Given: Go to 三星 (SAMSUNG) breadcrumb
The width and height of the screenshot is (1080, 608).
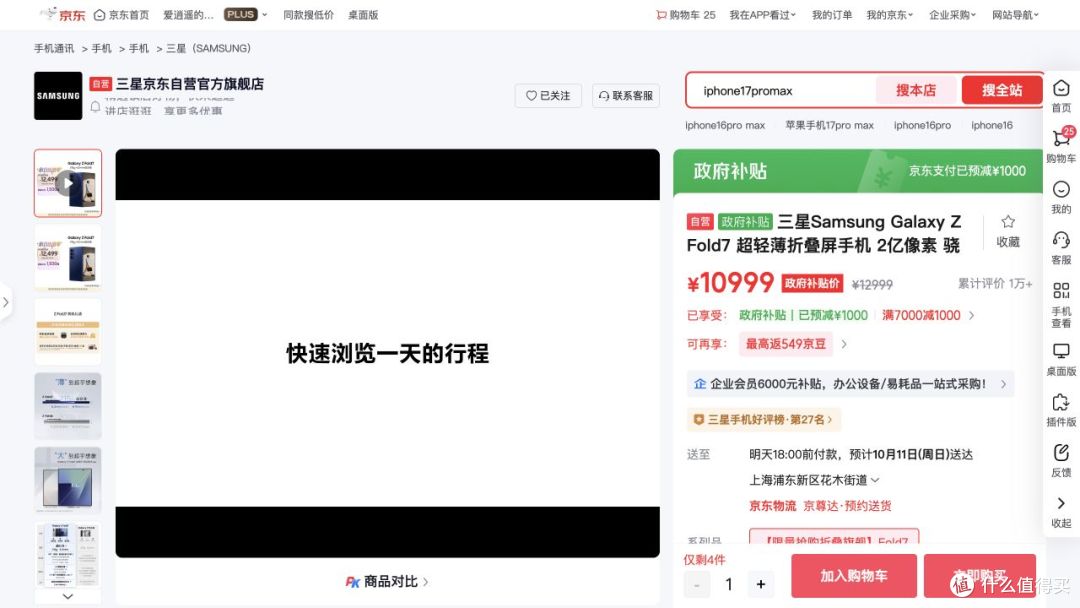Looking at the screenshot, I should click(208, 48).
